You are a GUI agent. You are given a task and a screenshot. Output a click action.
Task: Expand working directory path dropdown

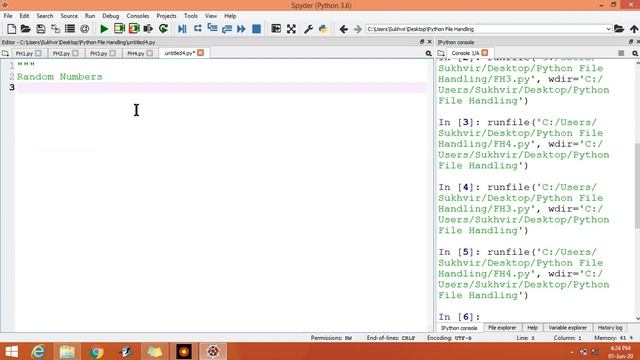point(608,29)
